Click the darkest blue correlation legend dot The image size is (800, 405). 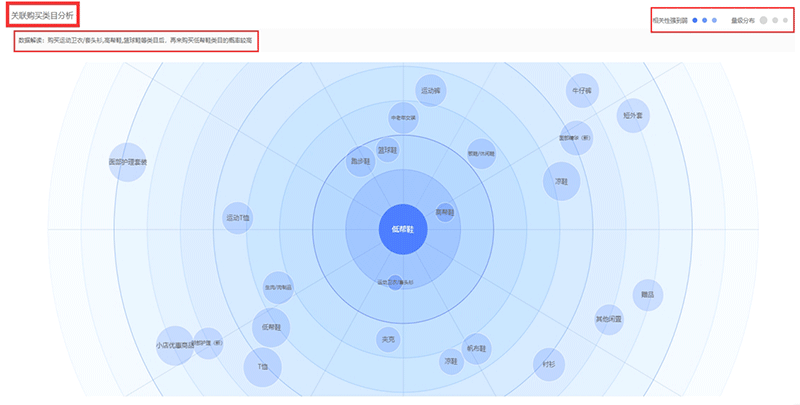(695, 20)
